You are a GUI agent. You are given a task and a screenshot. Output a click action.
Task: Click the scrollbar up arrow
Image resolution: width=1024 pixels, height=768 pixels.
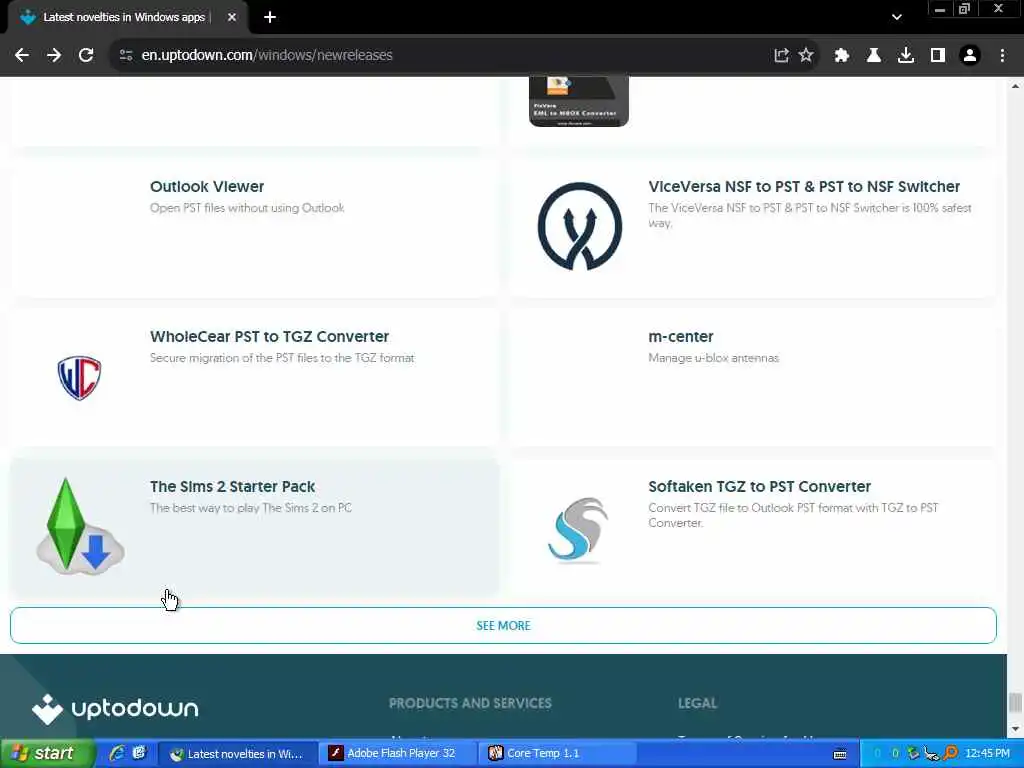click(x=1015, y=86)
